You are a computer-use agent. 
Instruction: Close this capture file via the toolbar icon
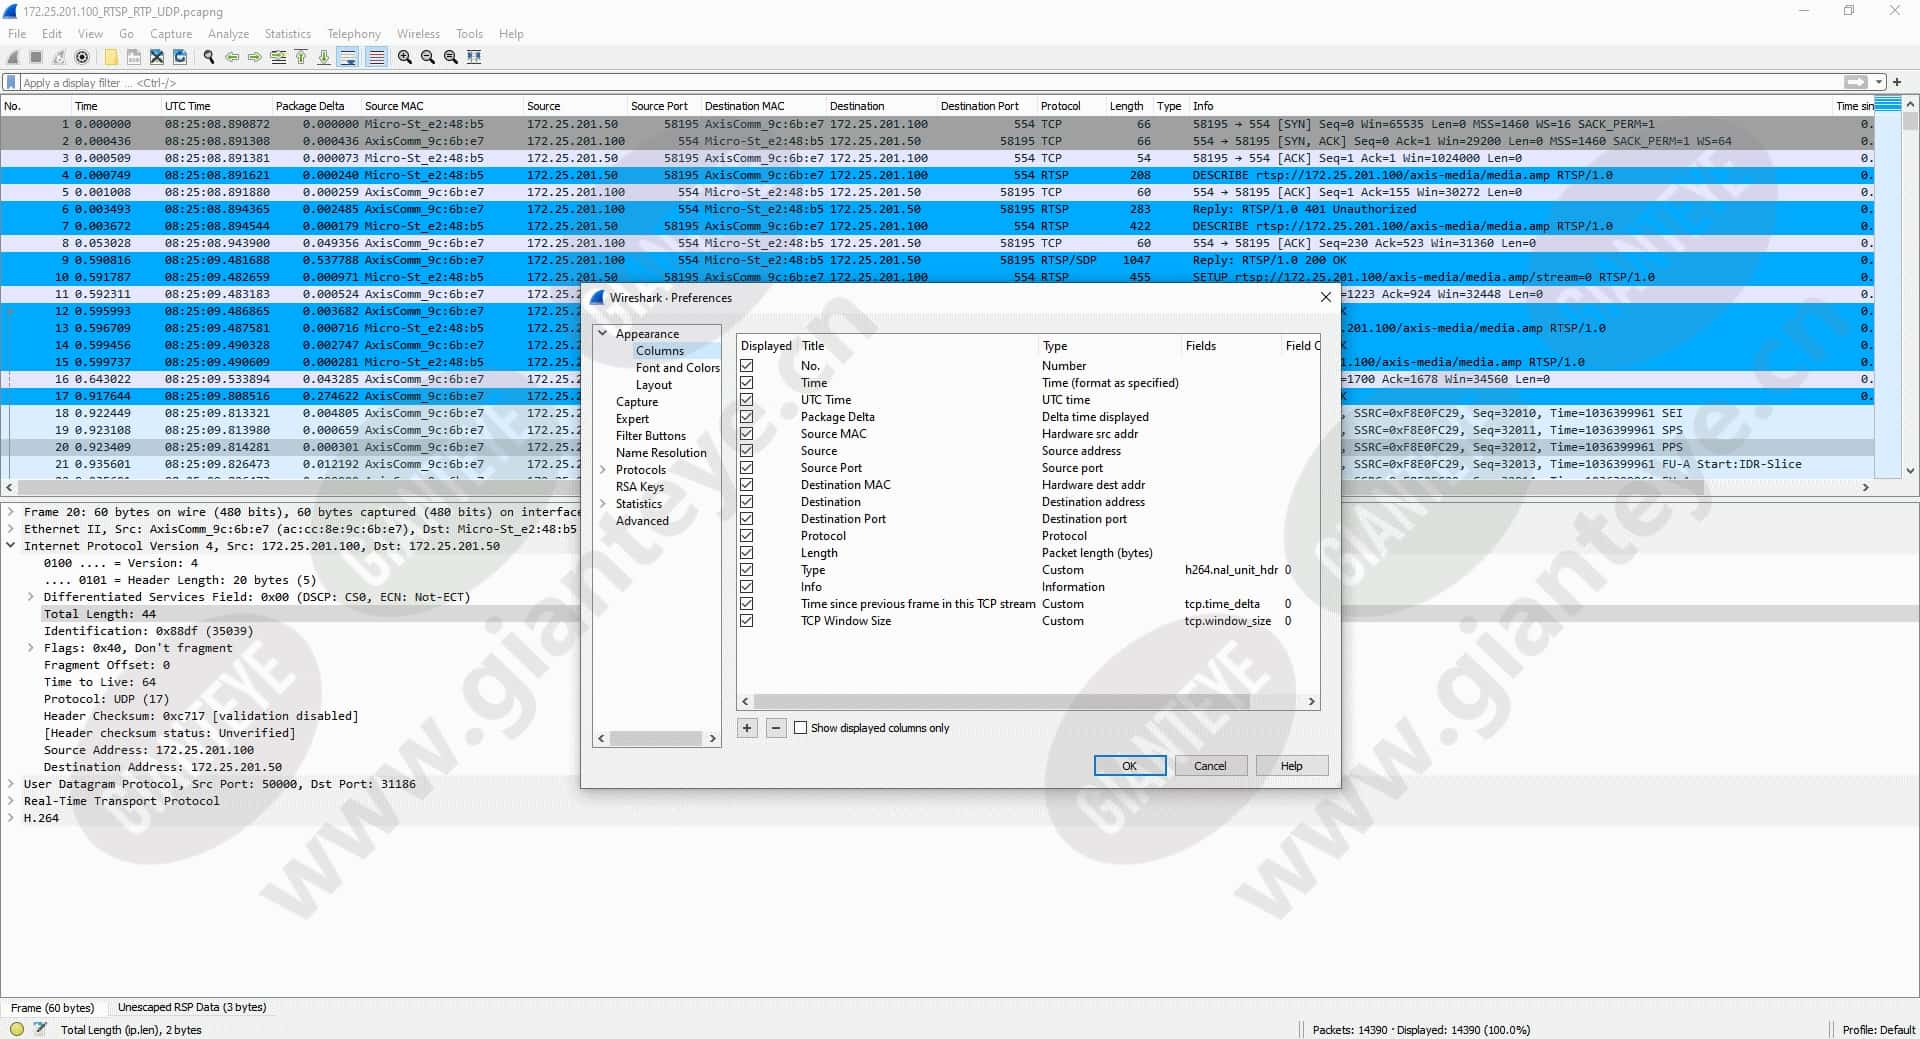(157, 57)
